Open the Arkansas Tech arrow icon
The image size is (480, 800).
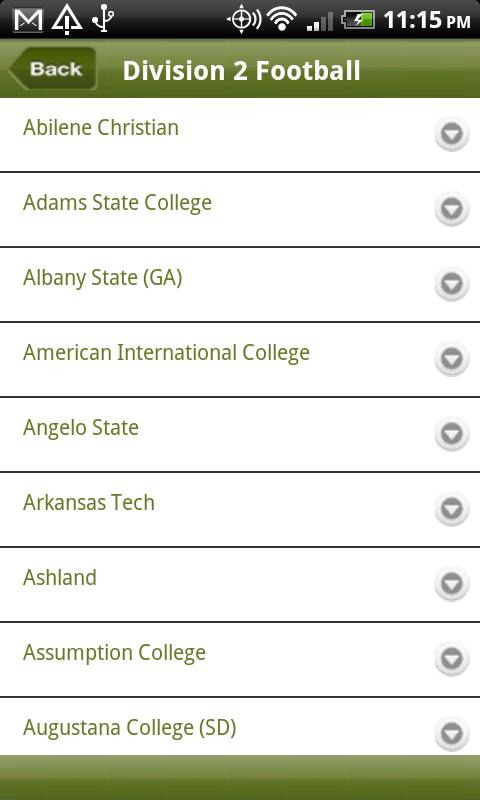452,509
